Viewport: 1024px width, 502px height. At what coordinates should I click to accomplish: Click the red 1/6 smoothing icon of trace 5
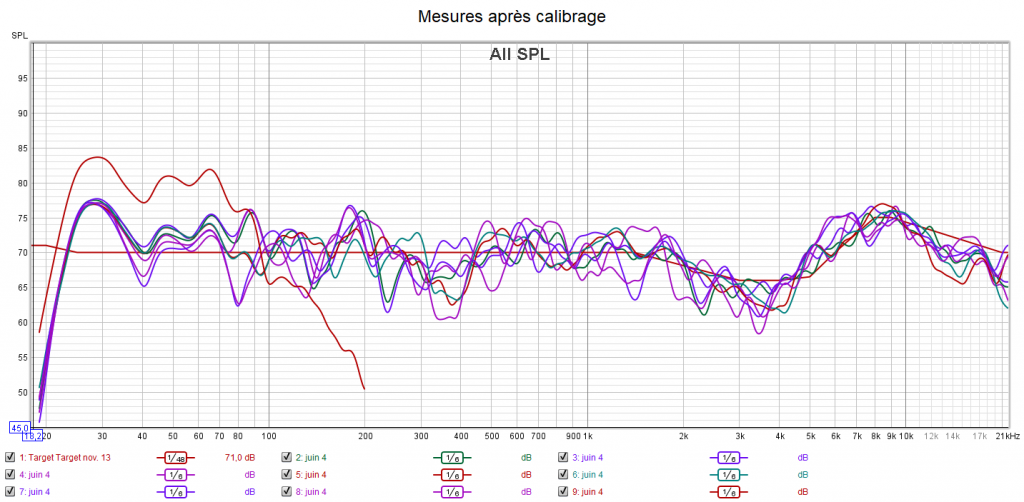(452, 475)
